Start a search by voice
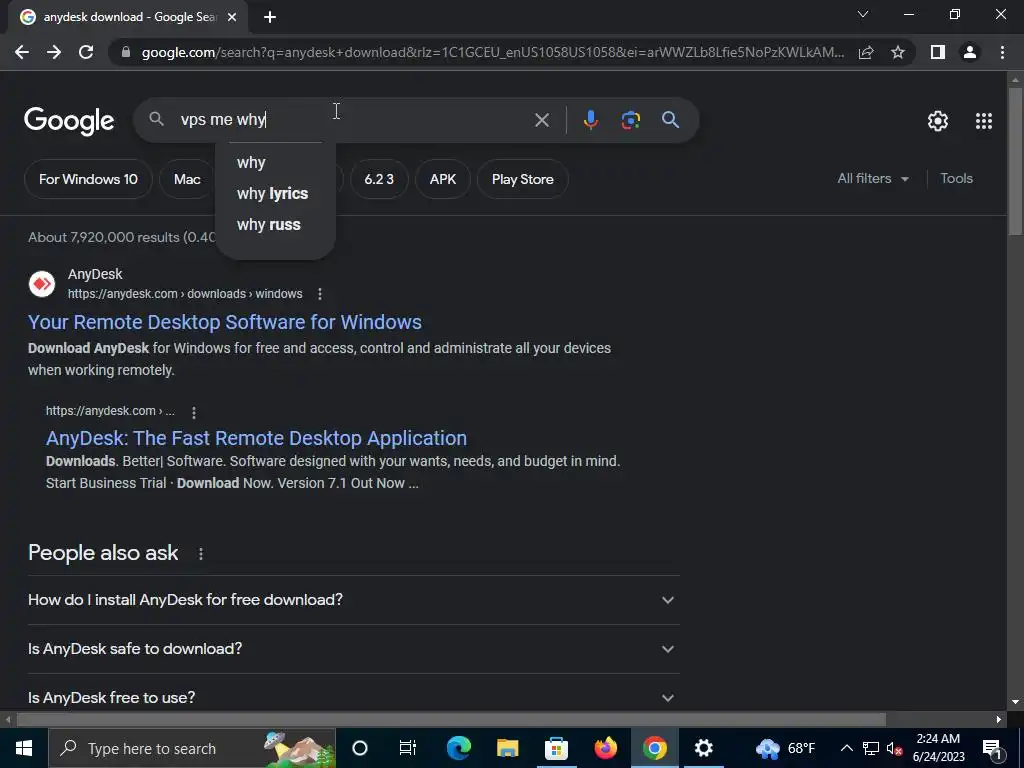1024x768 pixels. click(x=590, y=120)
